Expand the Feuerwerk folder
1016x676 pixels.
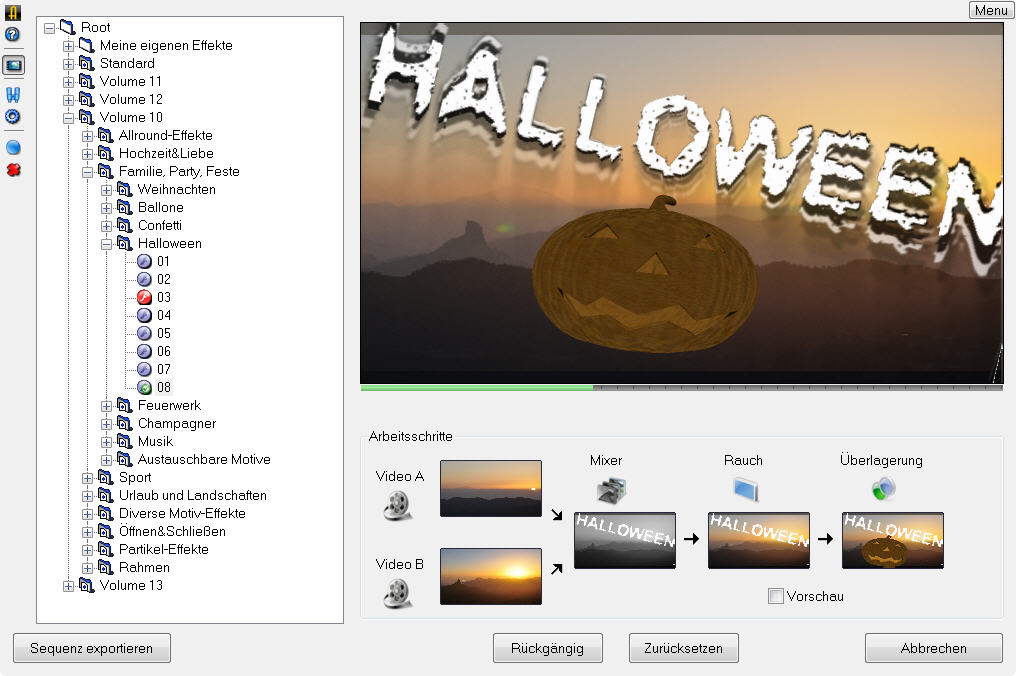[107, 405]
